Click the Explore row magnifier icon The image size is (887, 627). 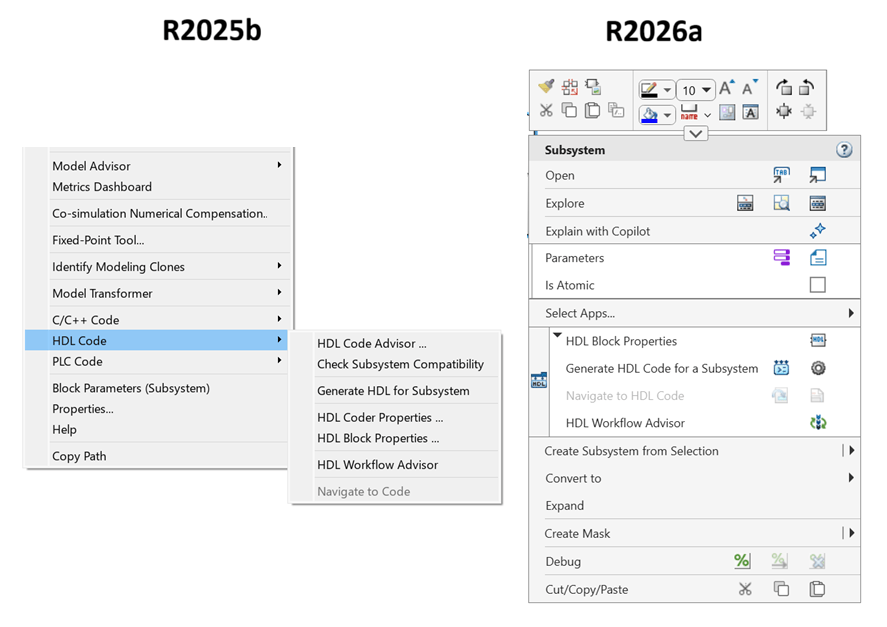click(781, 203)
